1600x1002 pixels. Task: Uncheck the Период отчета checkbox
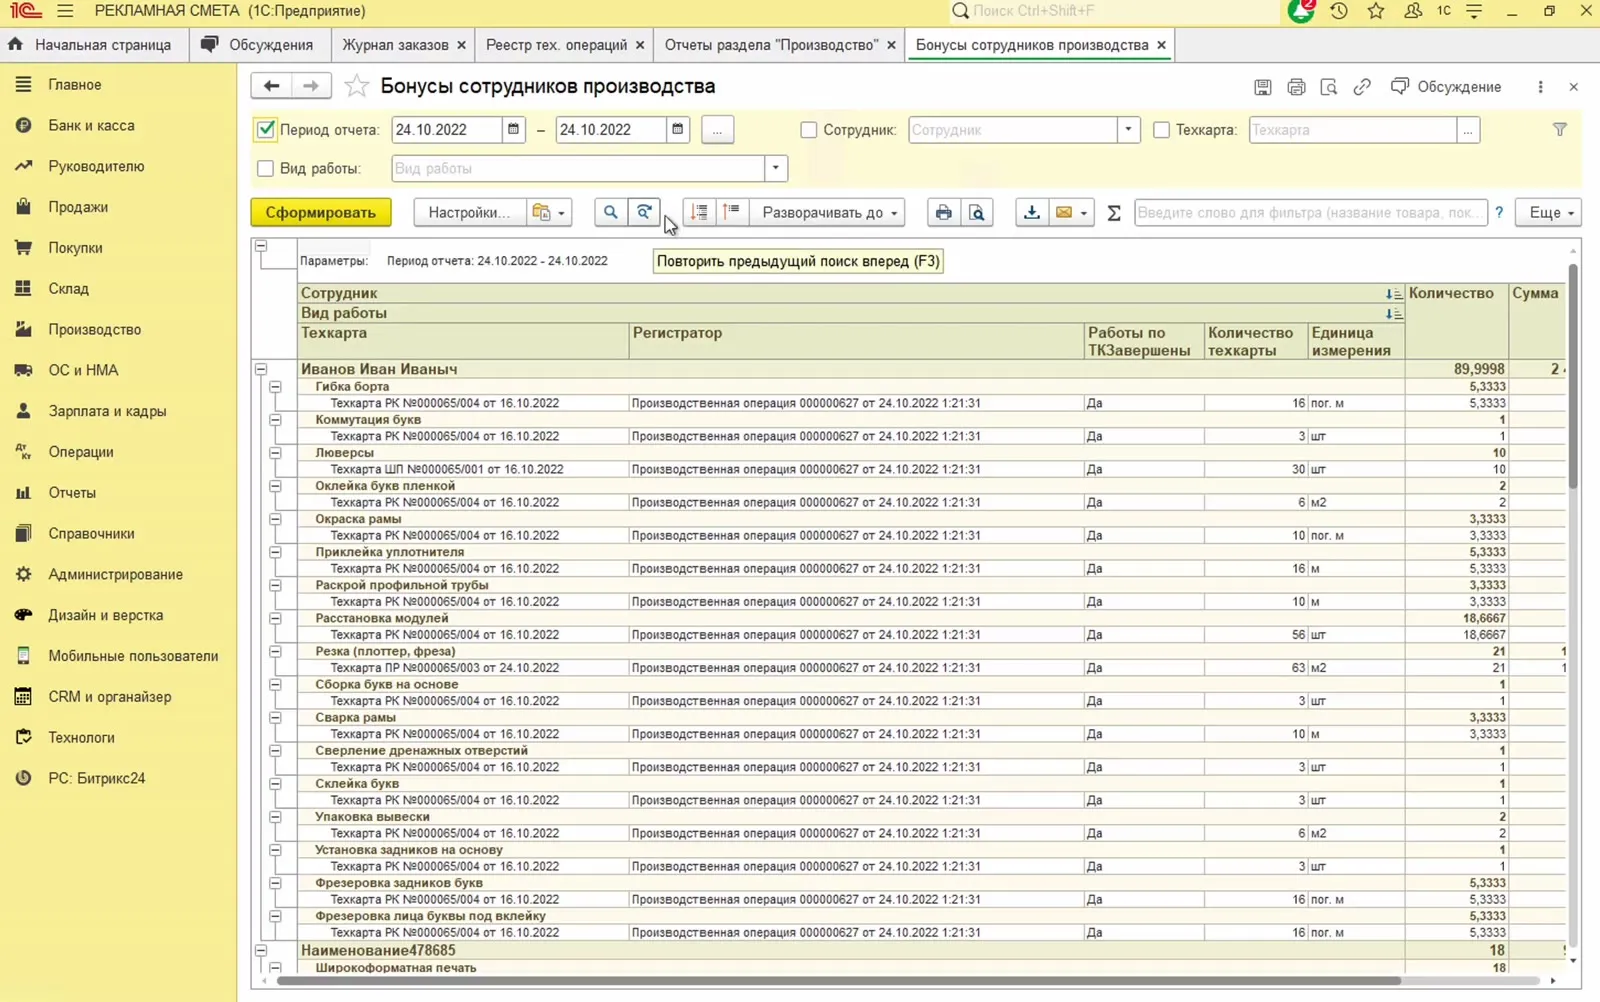(266, 130)
